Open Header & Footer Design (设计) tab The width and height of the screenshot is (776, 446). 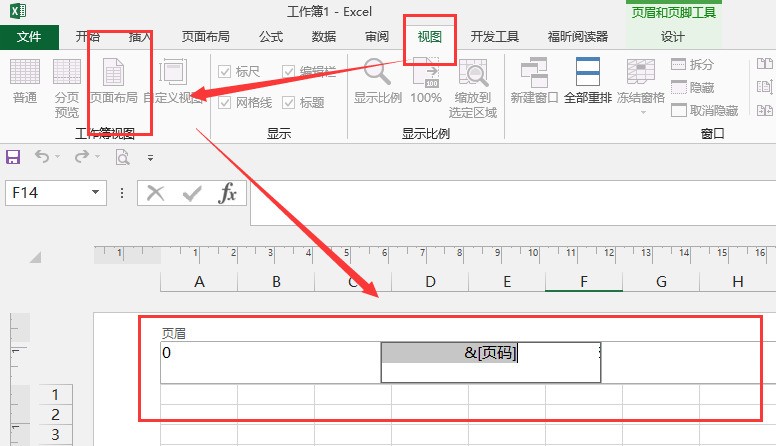tap(672, 37)
